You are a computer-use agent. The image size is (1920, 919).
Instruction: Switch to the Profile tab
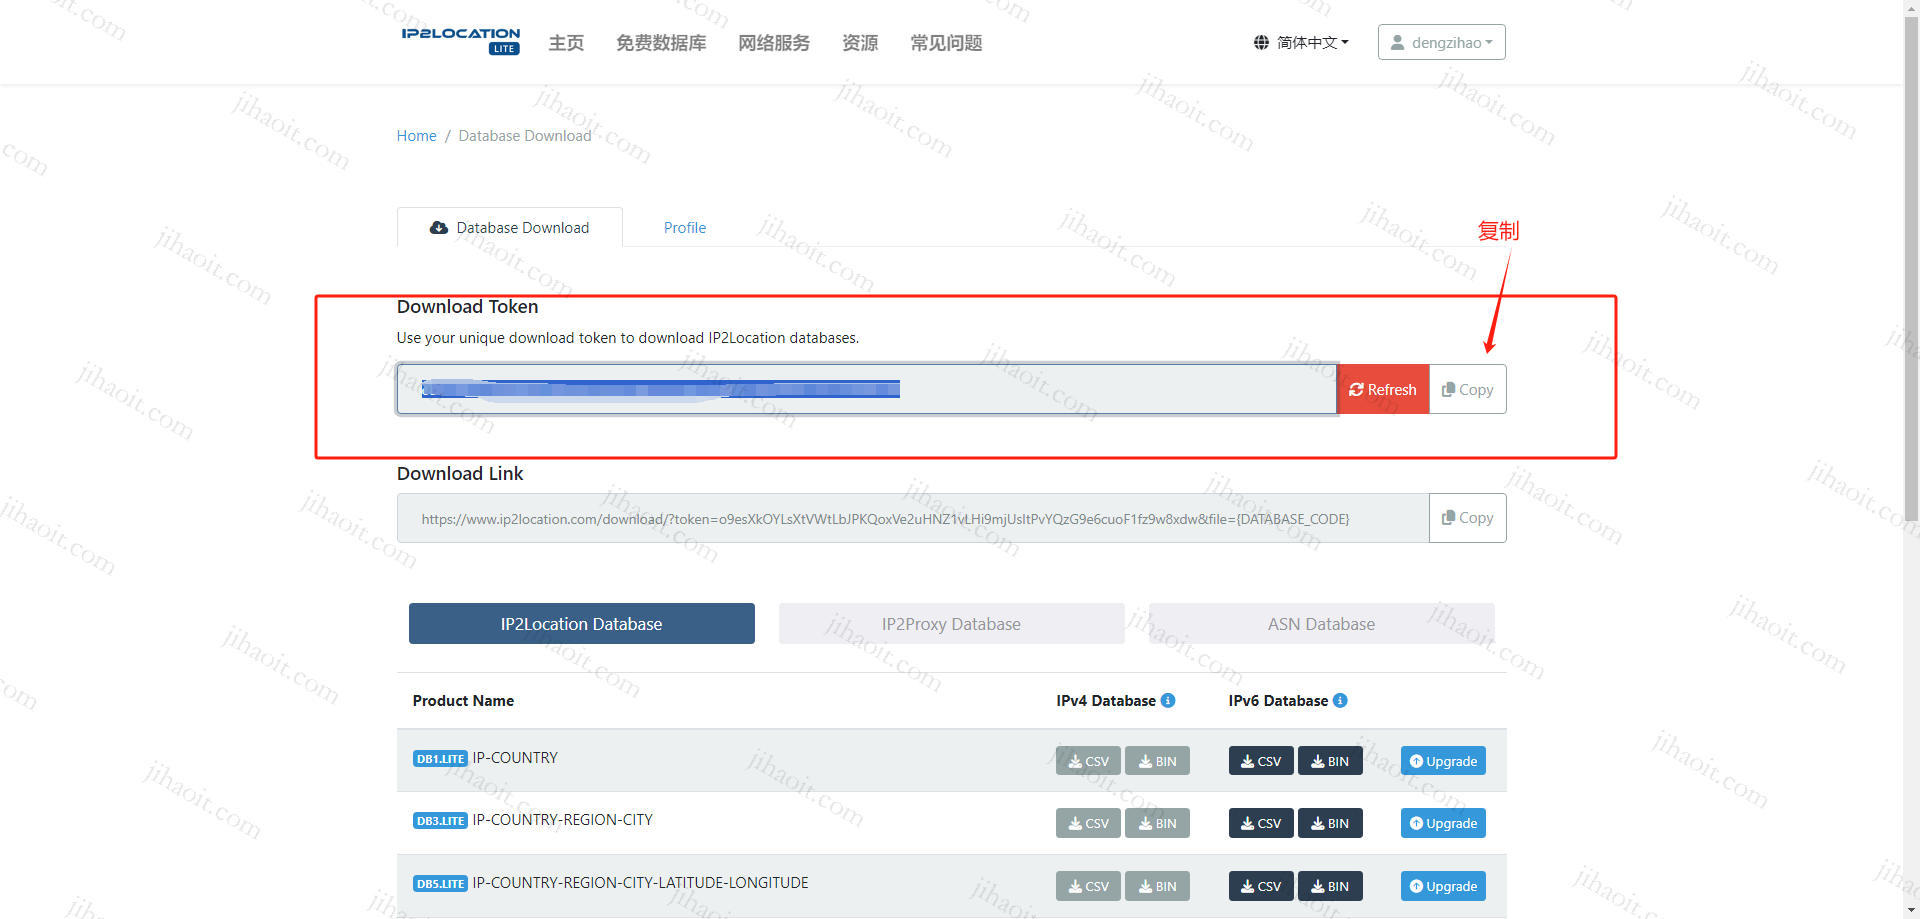[685, 228]
